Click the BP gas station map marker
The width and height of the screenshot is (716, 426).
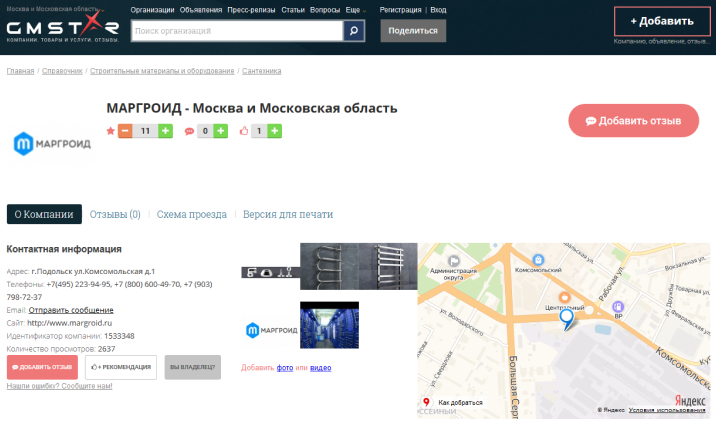(618, 306)
